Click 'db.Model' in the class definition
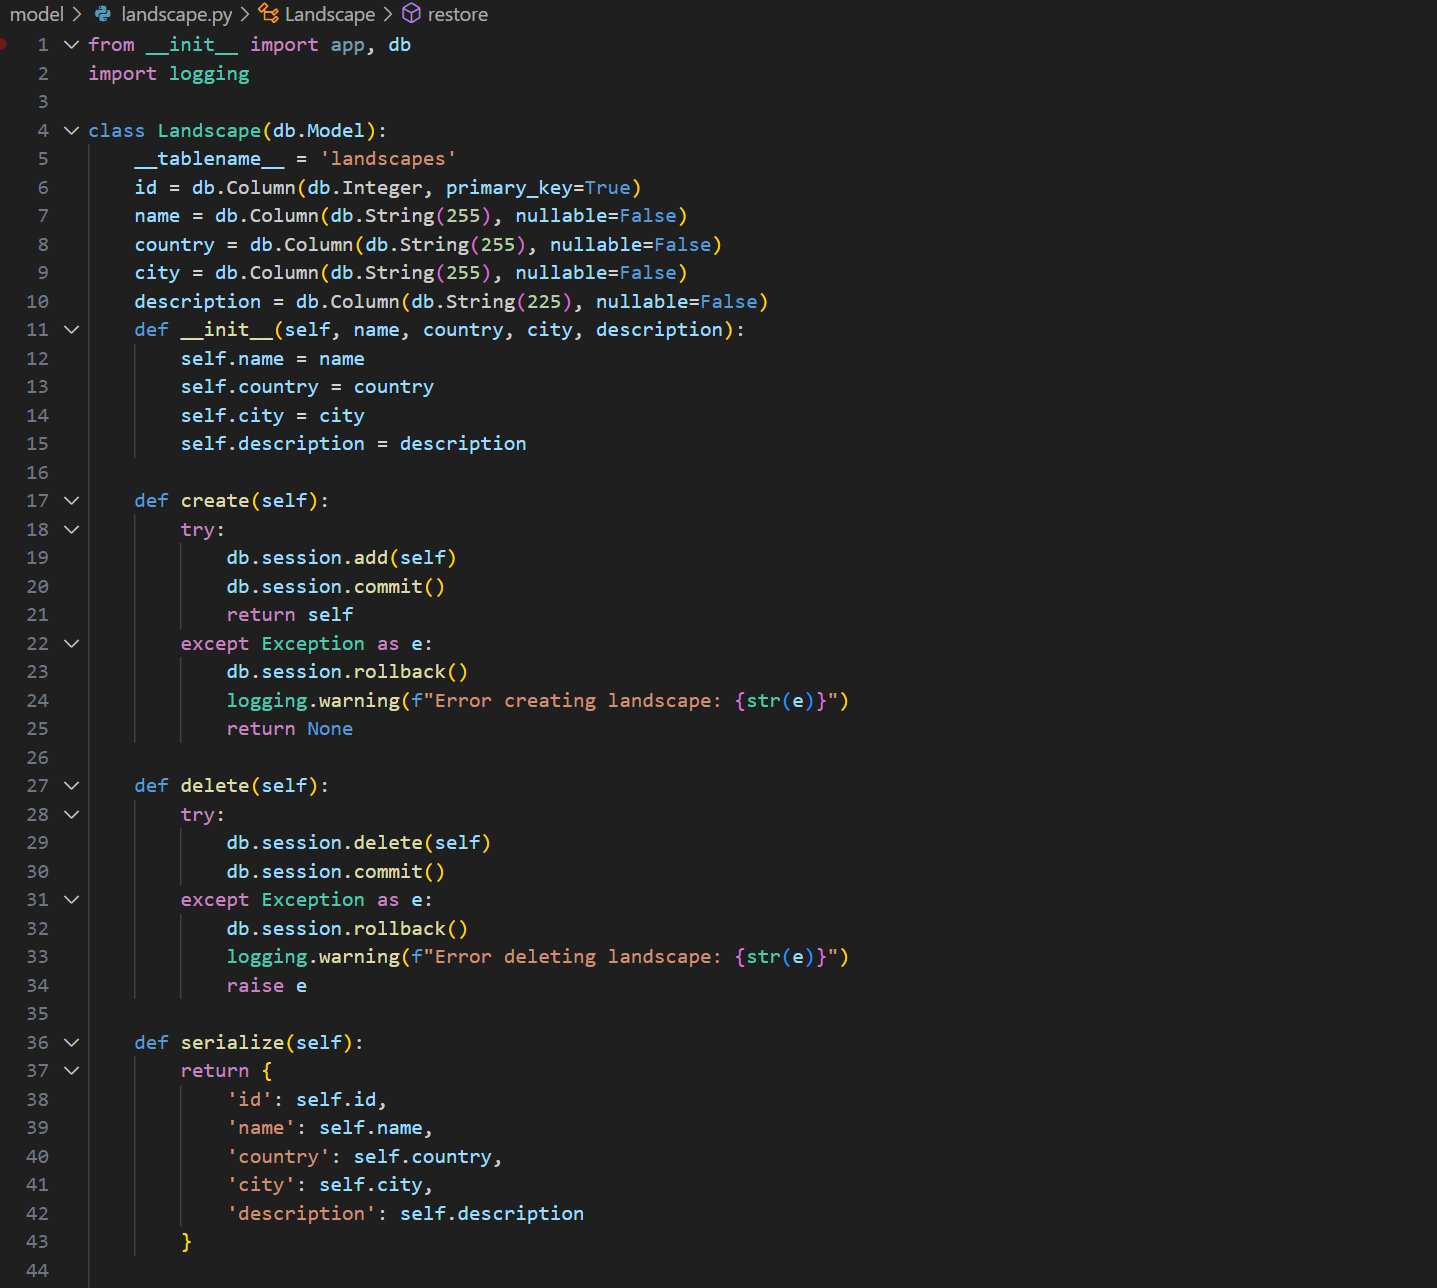 (x=319, y=130)
